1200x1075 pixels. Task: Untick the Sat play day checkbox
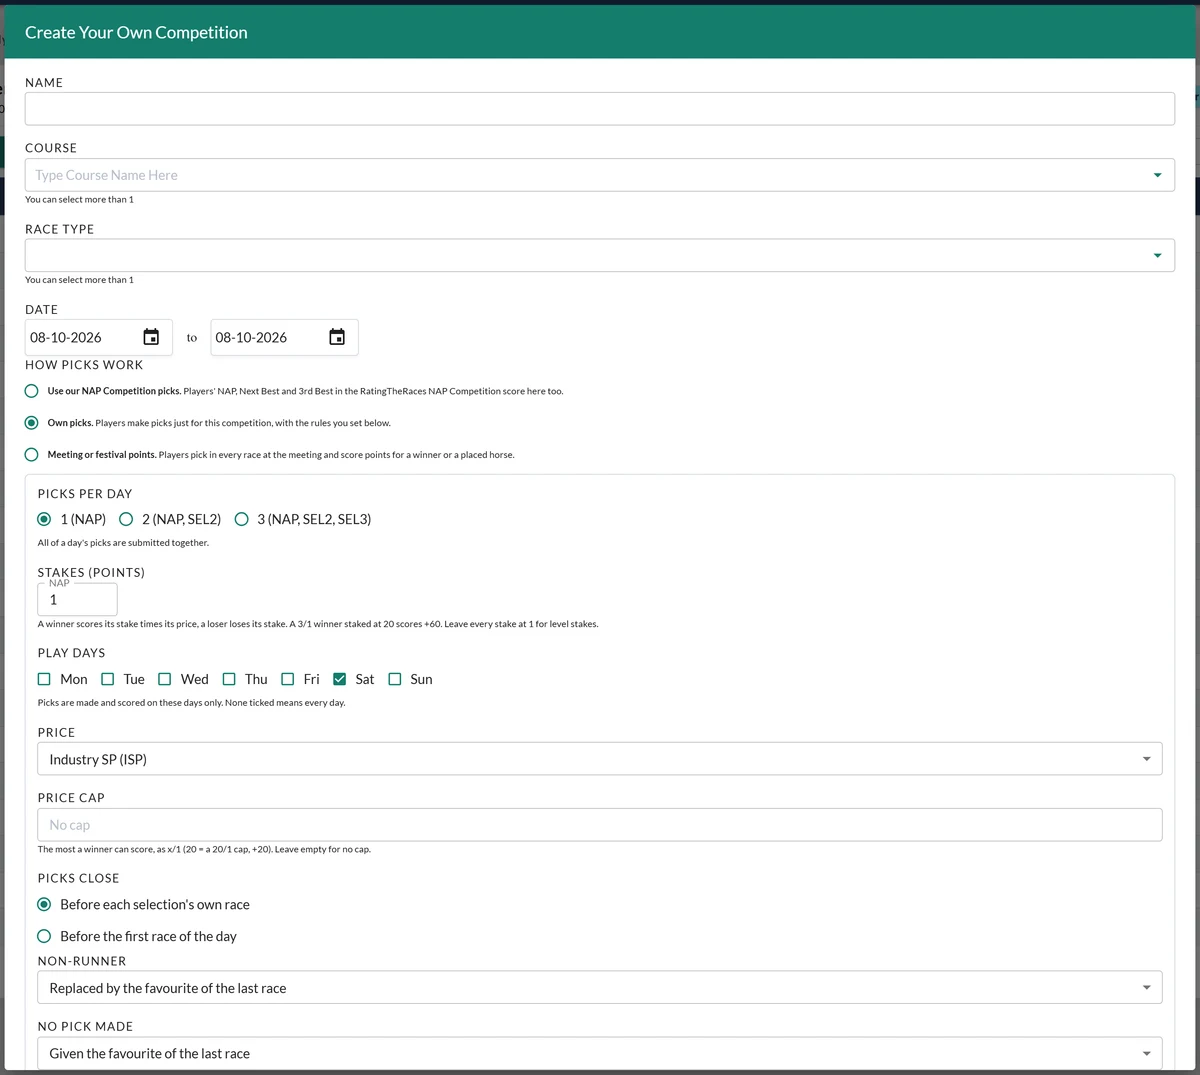click(340, 679)
